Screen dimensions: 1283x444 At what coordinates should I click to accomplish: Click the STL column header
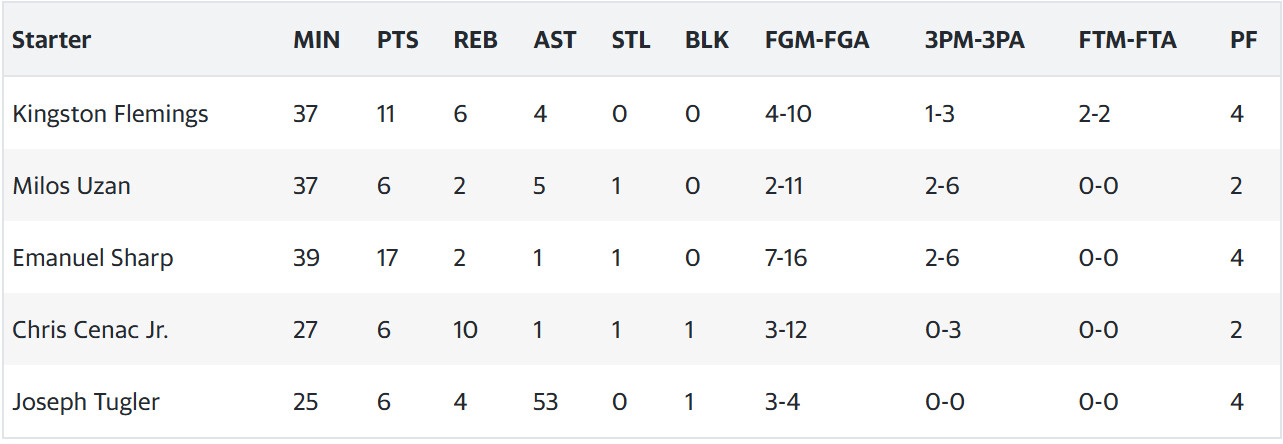click(x=631, y=40)
